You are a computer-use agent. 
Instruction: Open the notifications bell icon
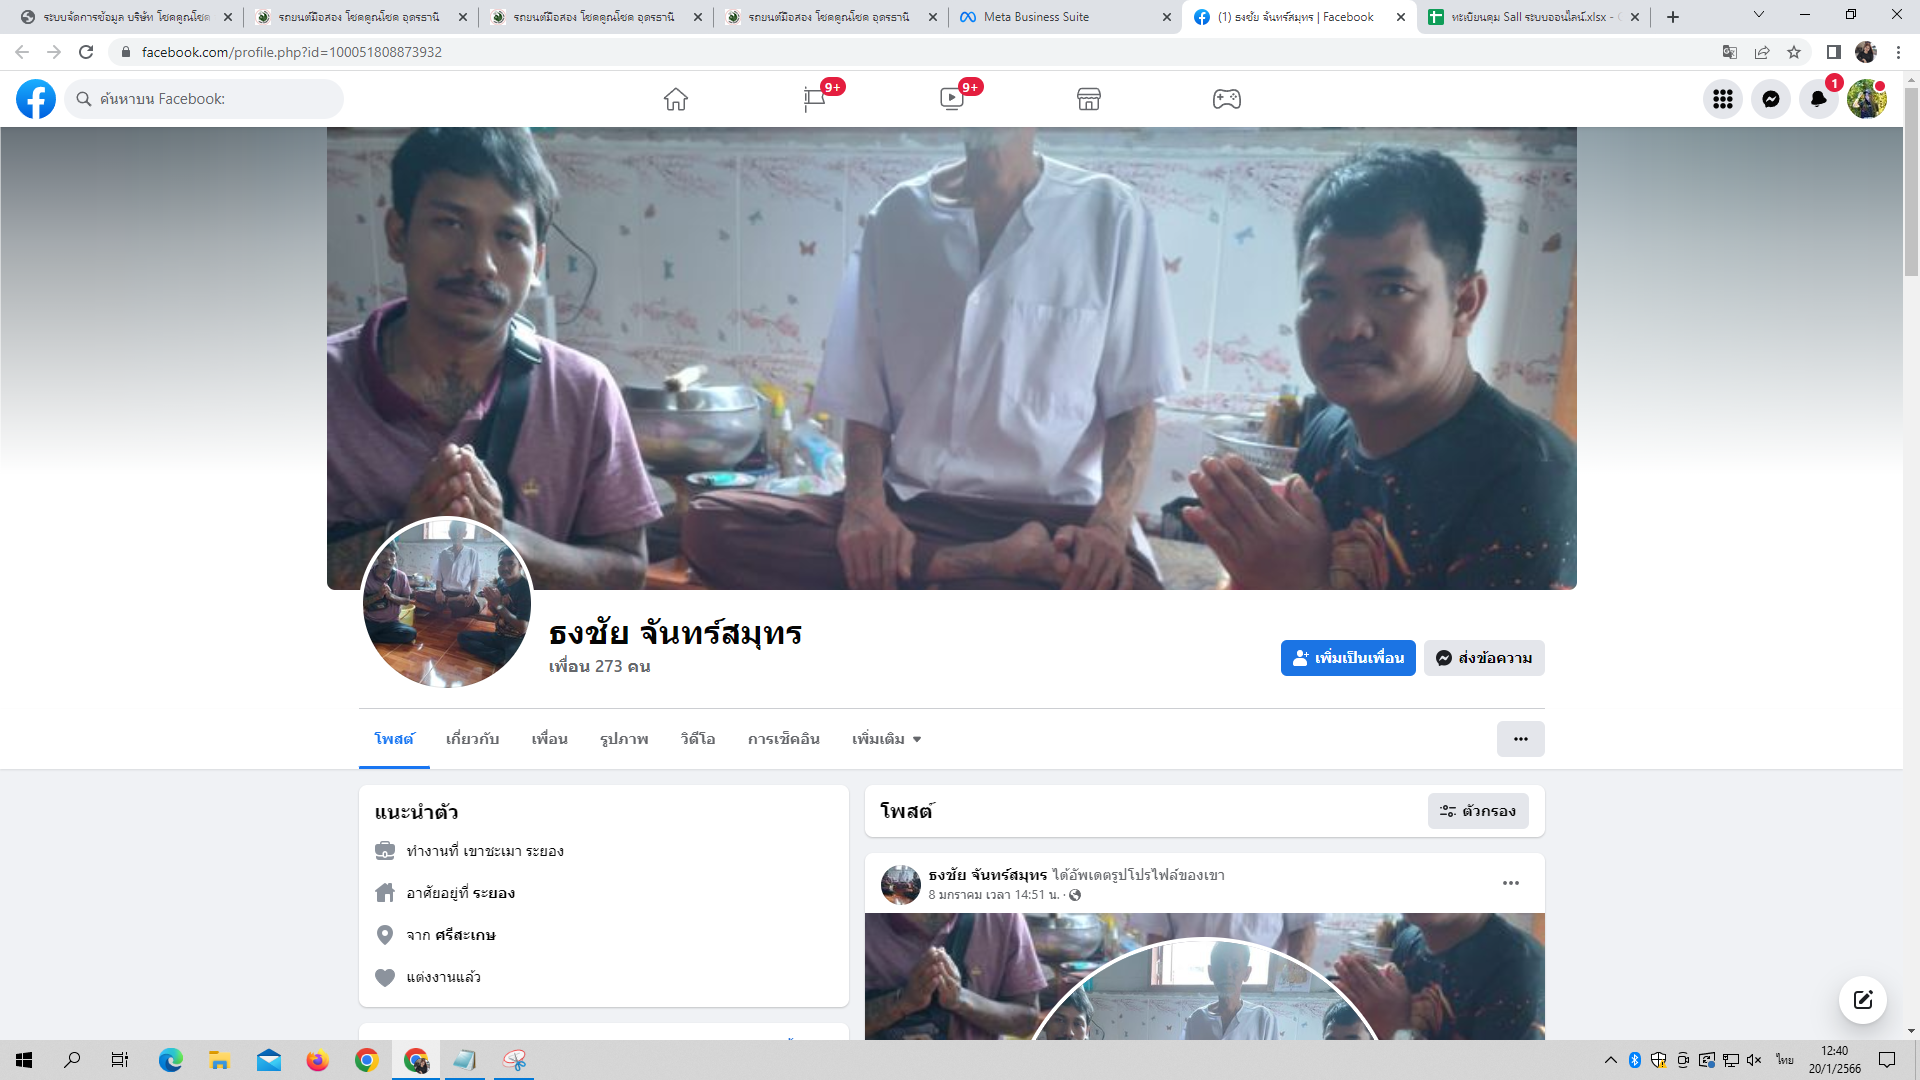(x=1818, y=99)
